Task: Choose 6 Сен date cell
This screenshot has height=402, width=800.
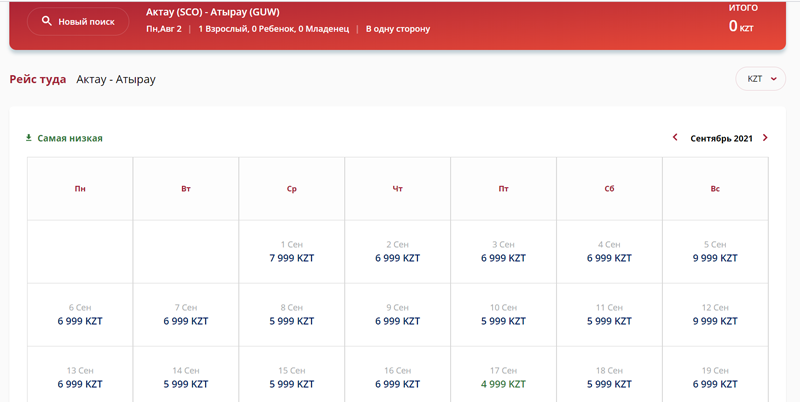Action: click(80, 315)
